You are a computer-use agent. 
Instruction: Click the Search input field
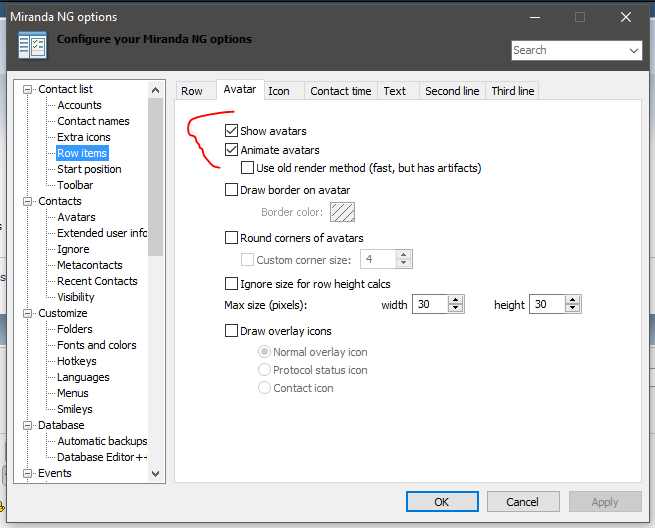[x=569, y=51]
